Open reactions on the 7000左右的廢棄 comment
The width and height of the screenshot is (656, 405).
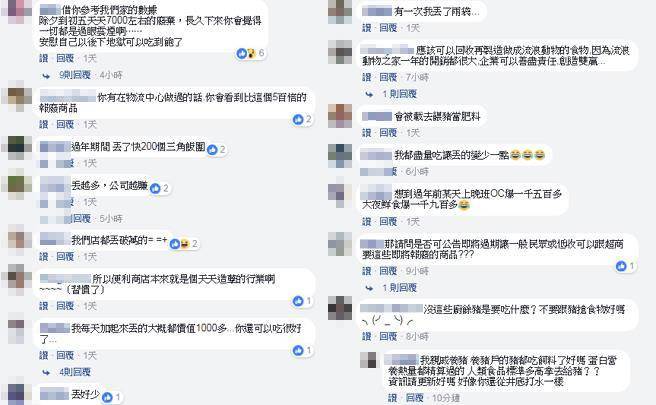[x=250, y=53]
